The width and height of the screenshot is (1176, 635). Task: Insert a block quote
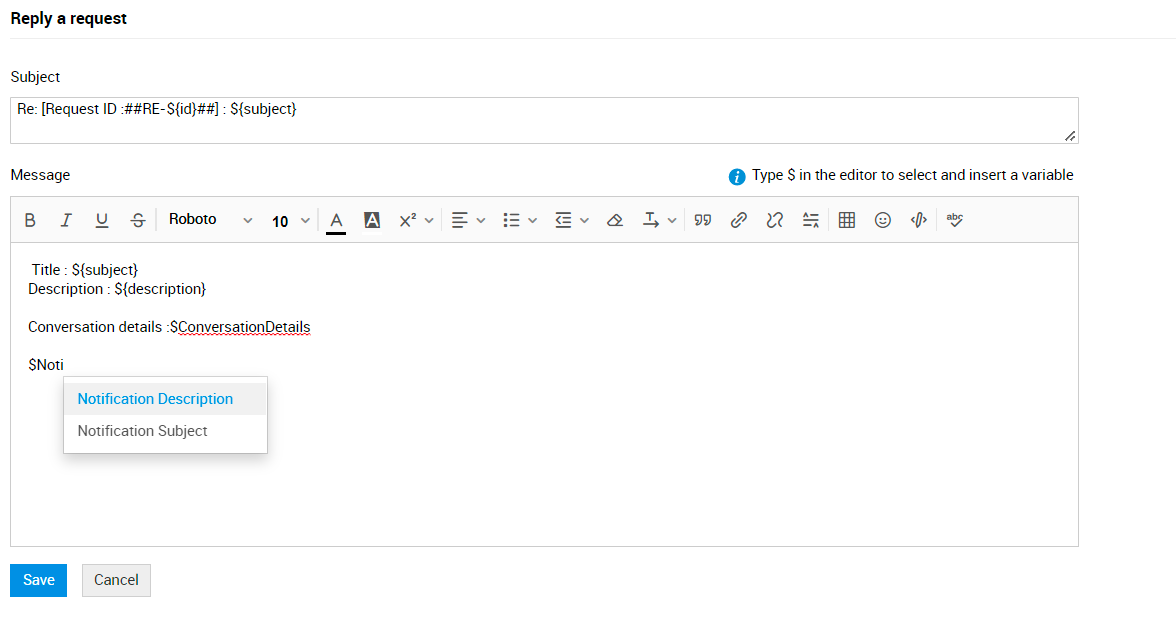click(703, 220)
